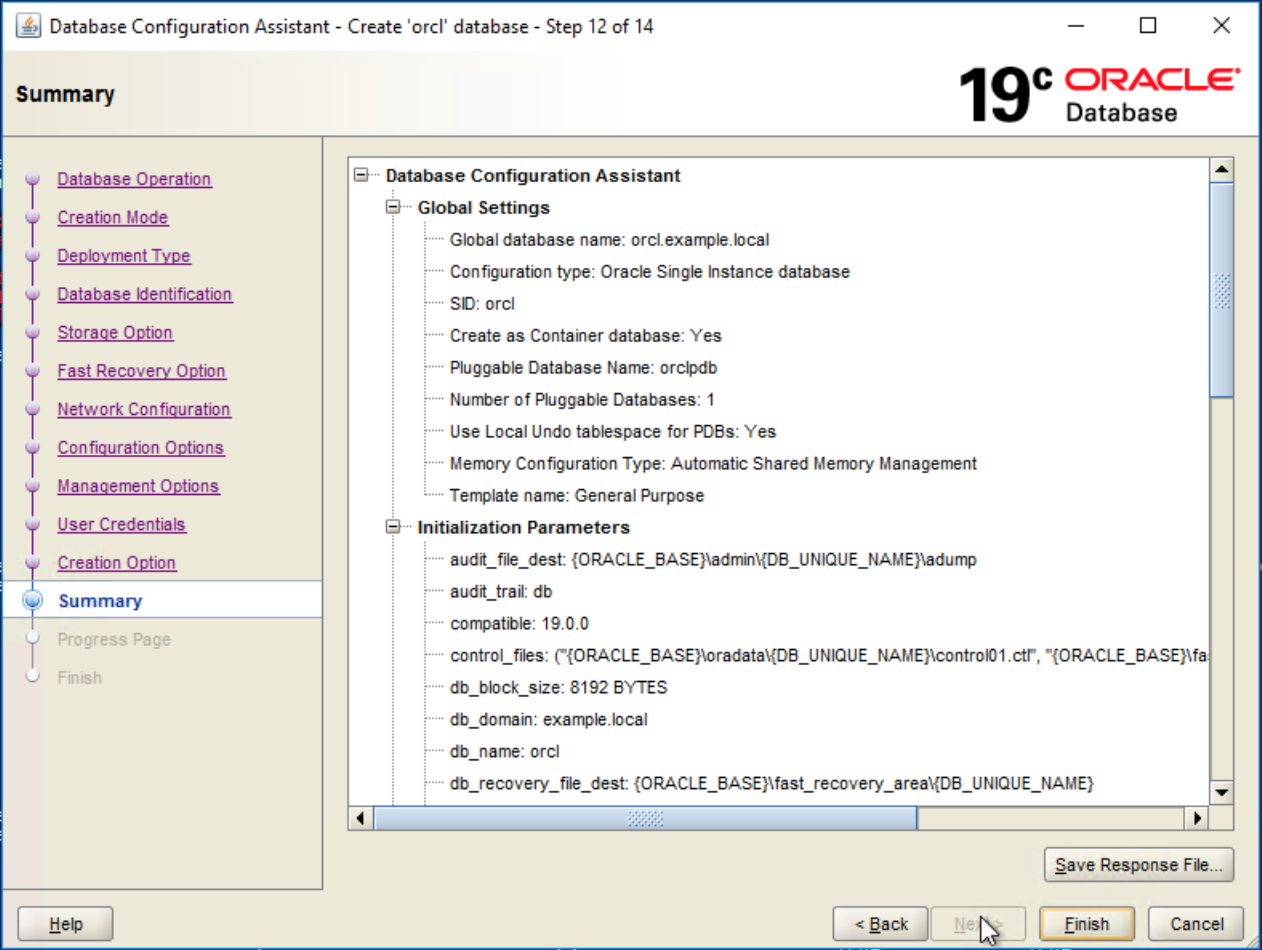Click the horizontal scrollbar left arrow

[x=360, y=818]
